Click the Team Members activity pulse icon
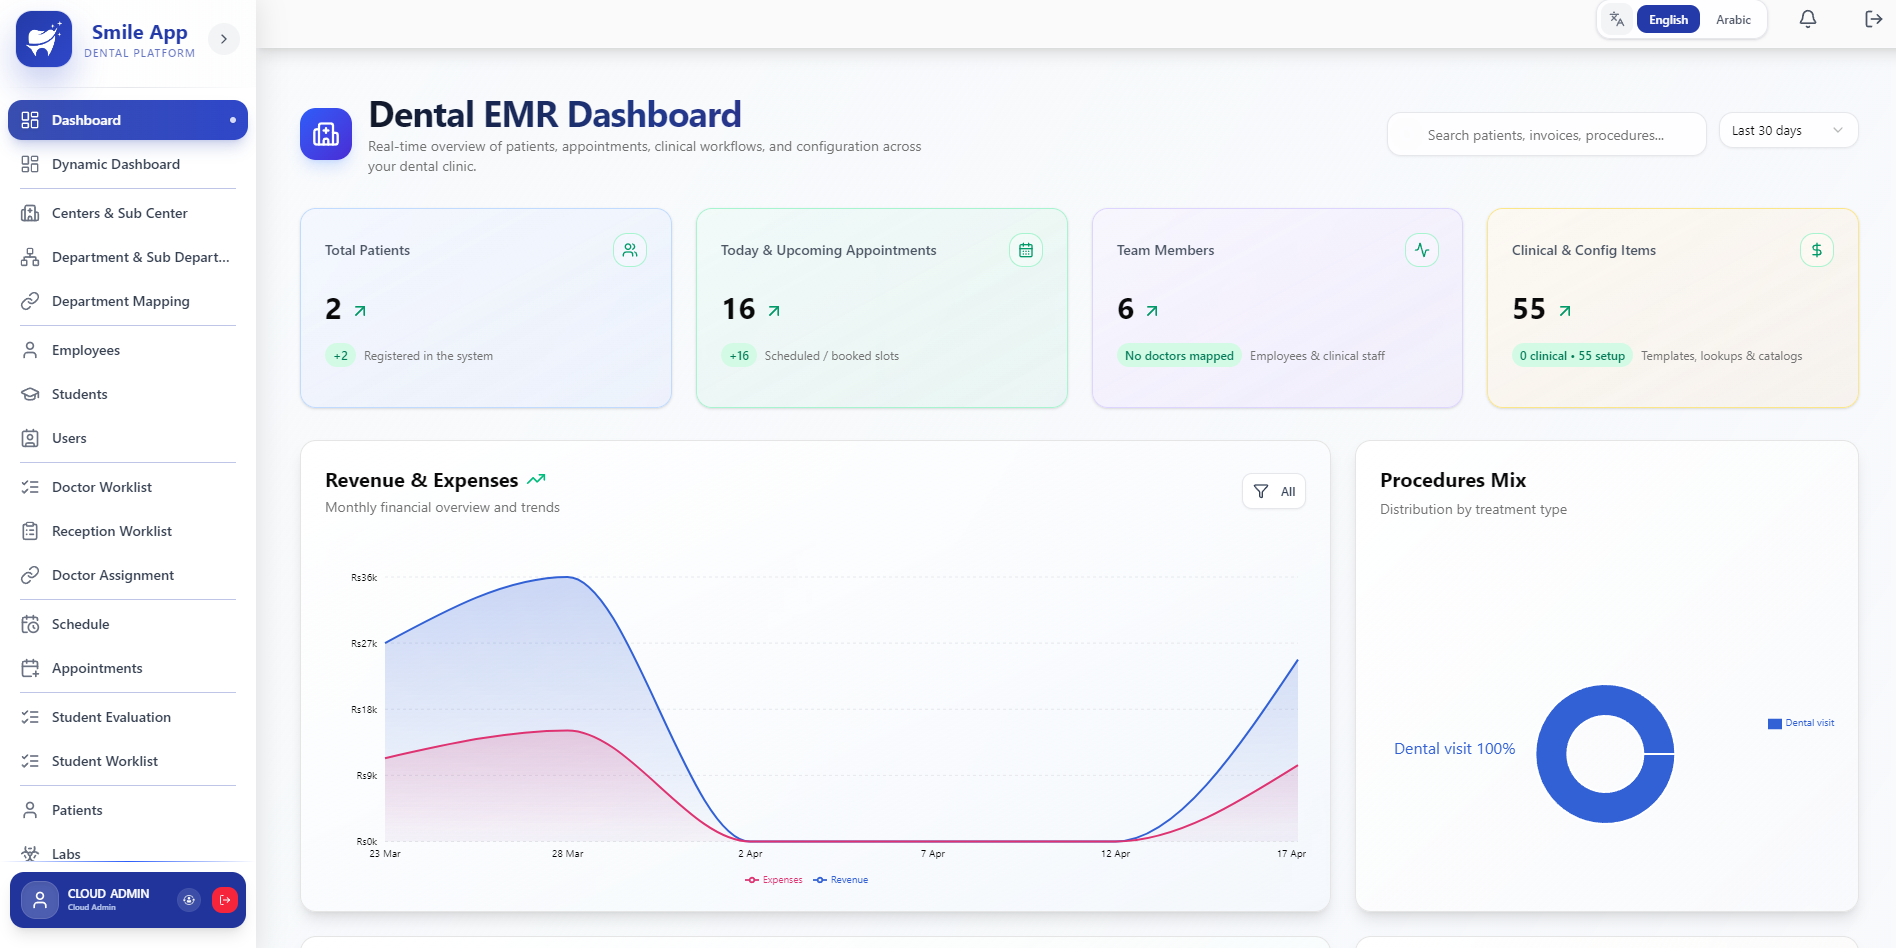Image resolution: width=1896 pixels, height=948 pixels. pyautogui.click(x=1421, y=250)
